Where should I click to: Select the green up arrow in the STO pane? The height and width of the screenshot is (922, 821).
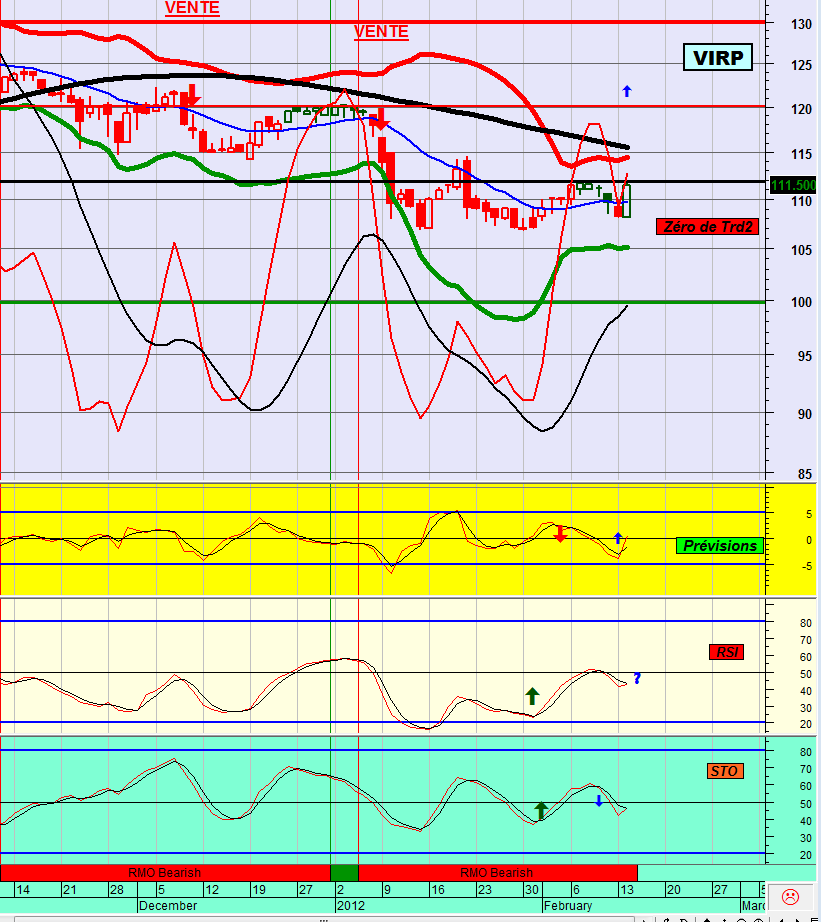click(x=541, y=810)
